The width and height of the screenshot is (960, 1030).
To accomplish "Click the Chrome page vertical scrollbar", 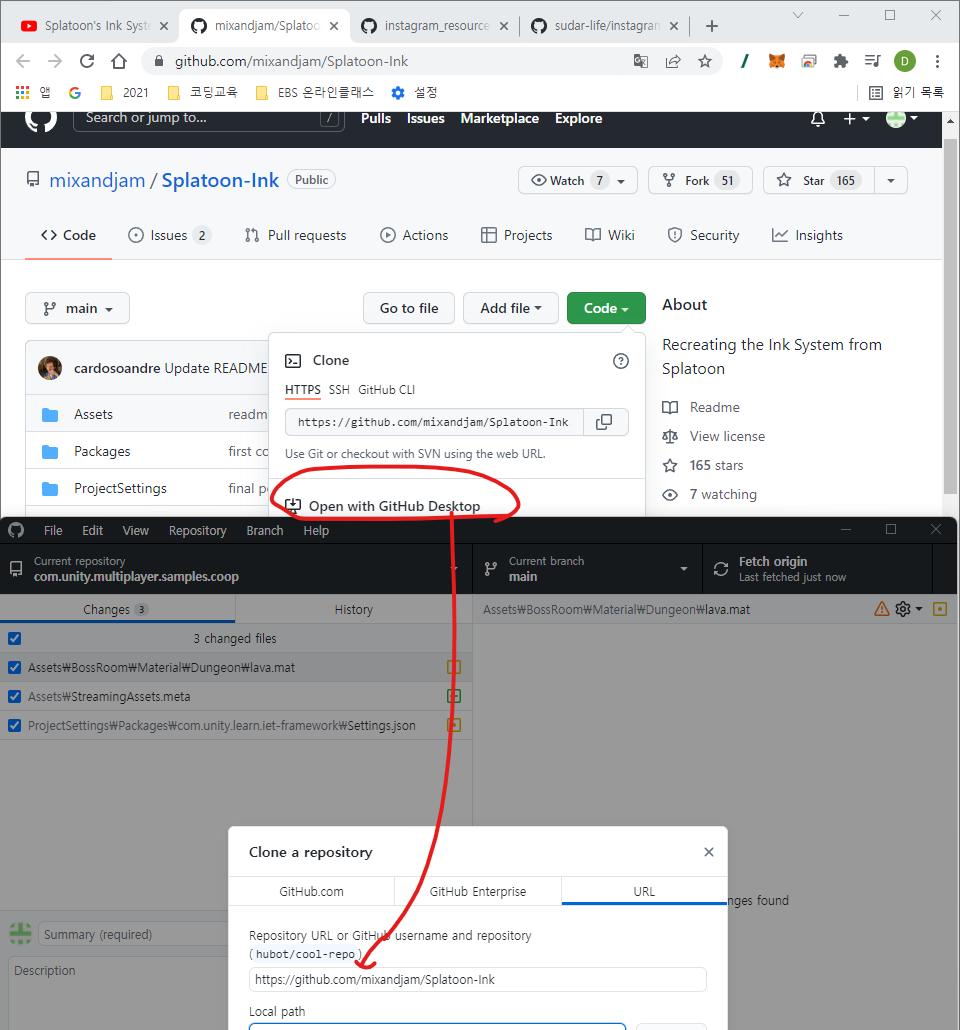I will 950,315.
